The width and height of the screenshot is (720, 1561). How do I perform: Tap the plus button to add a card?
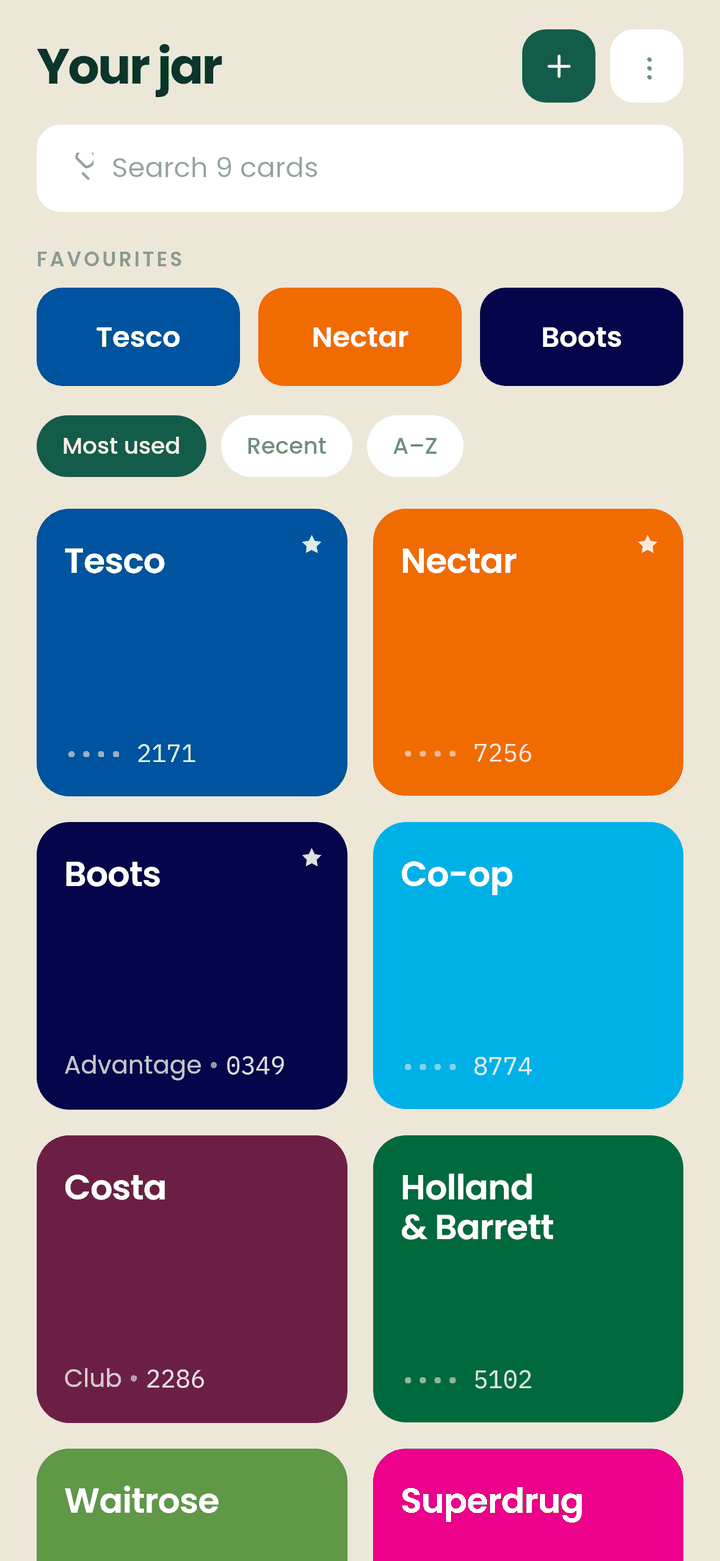pyautogui.click(x=559, y=66)
